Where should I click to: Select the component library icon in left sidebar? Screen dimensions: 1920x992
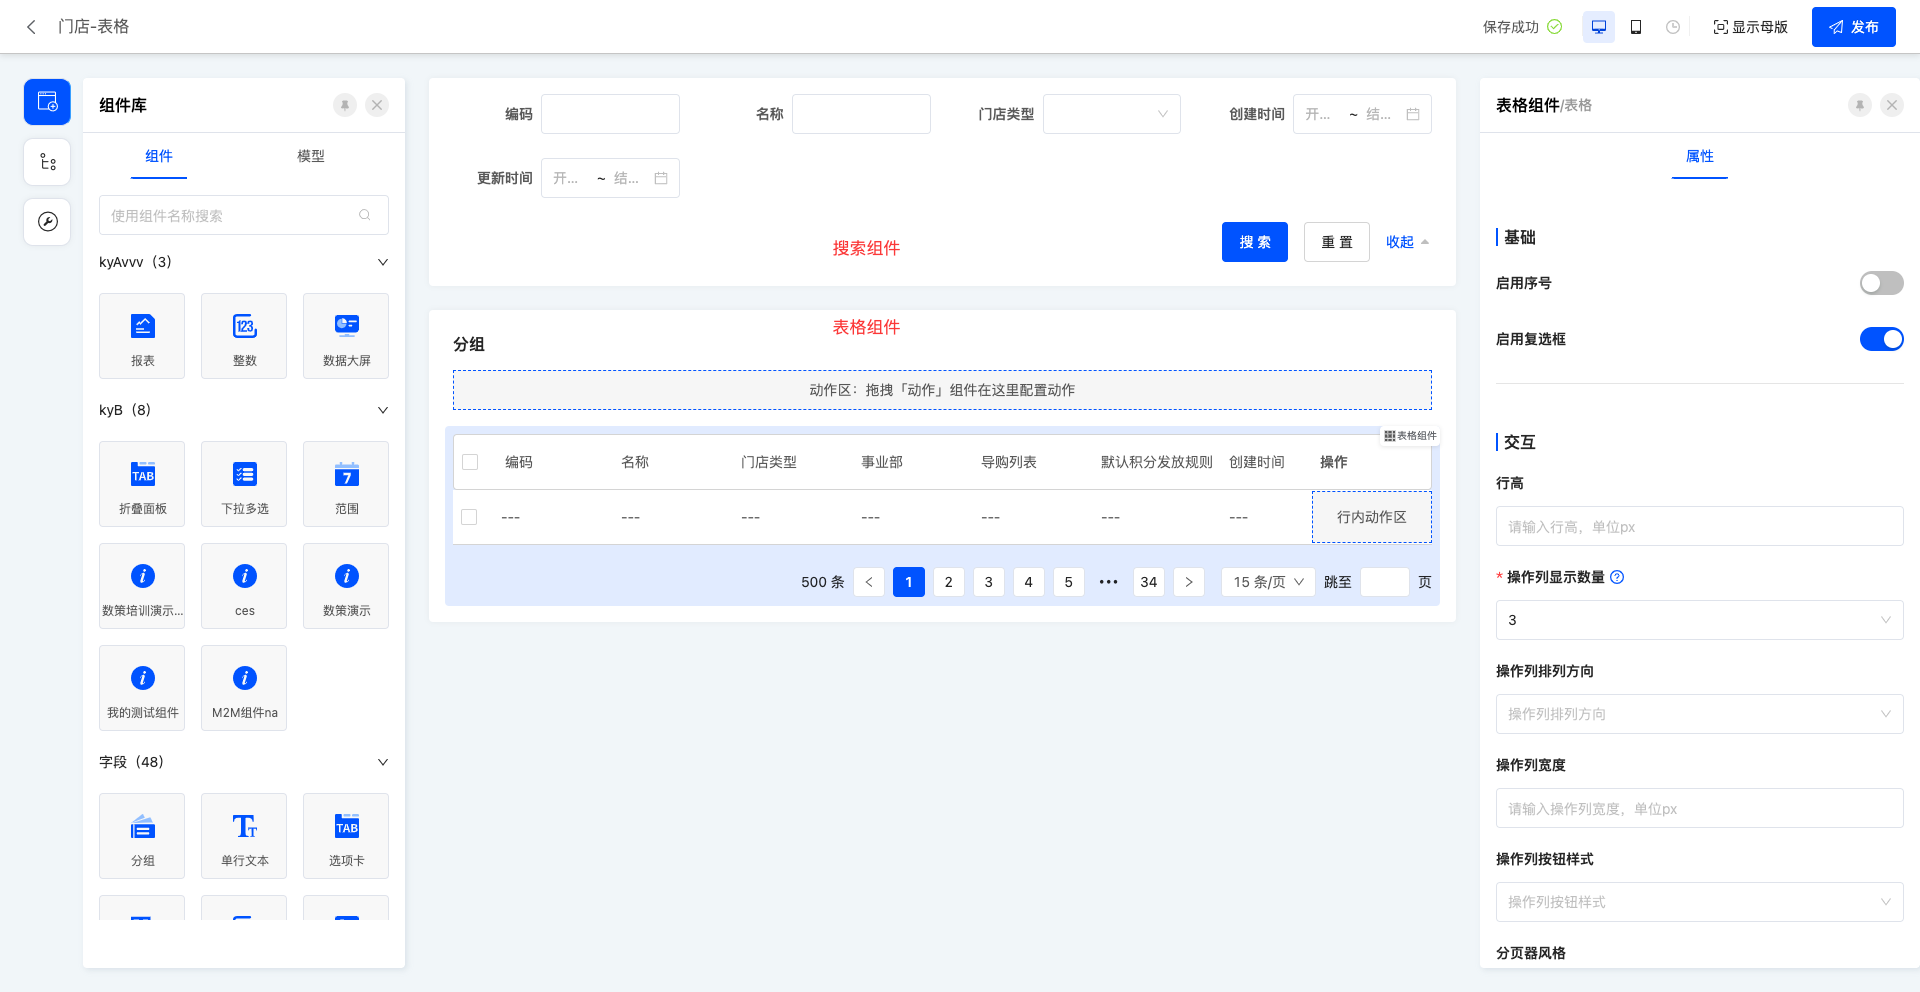(47, 101)
